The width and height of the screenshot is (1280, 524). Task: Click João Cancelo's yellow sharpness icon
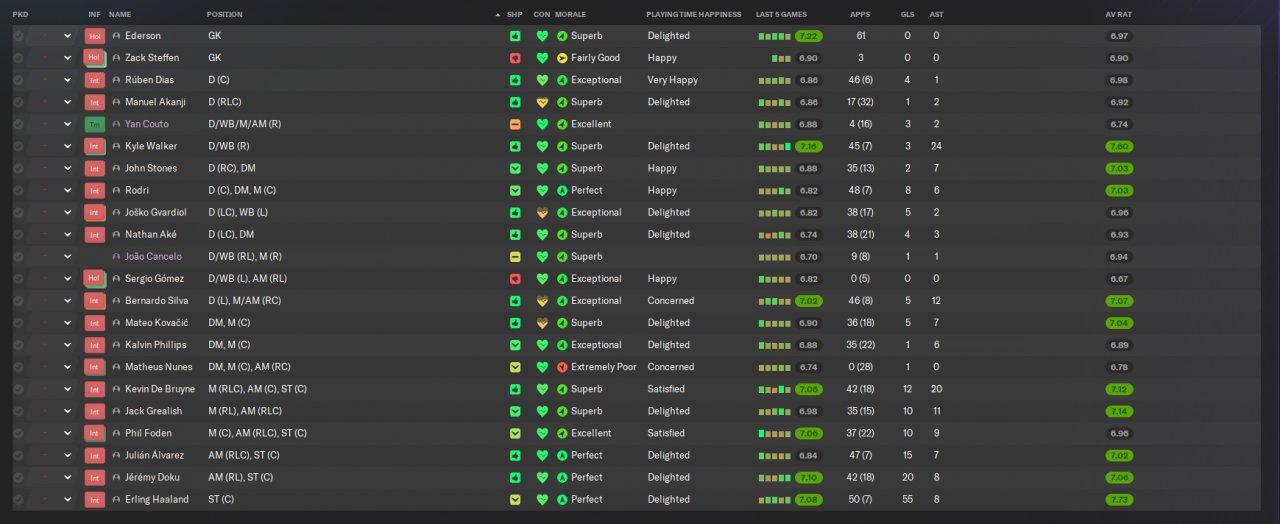[x=515, y=257]
